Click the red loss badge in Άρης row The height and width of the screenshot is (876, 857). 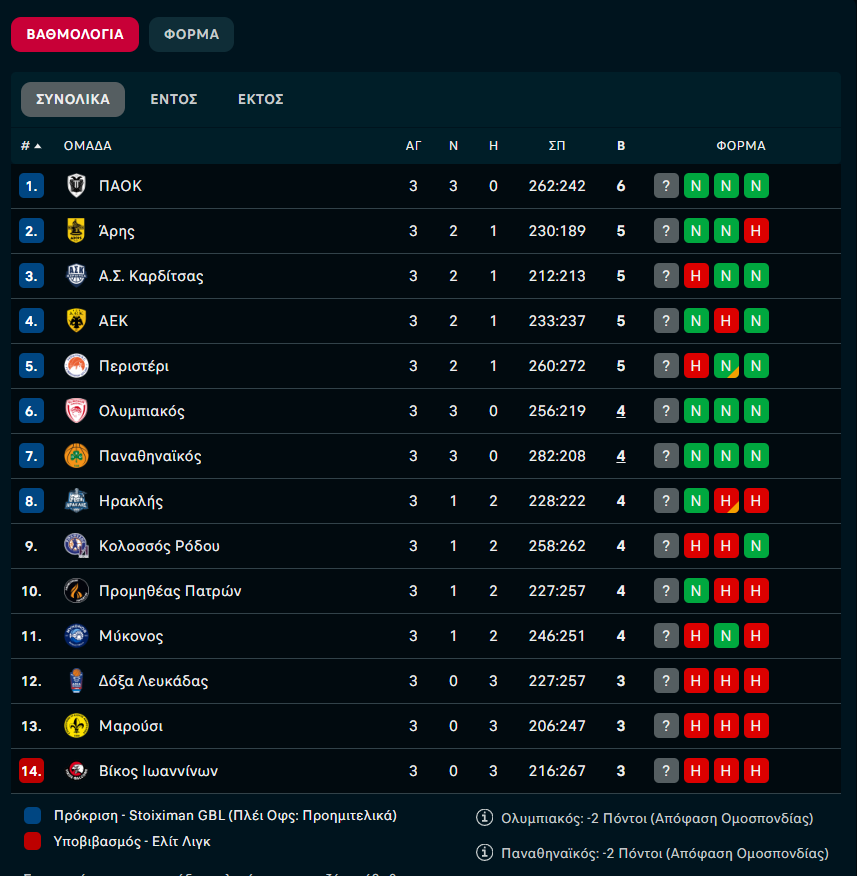756,231
